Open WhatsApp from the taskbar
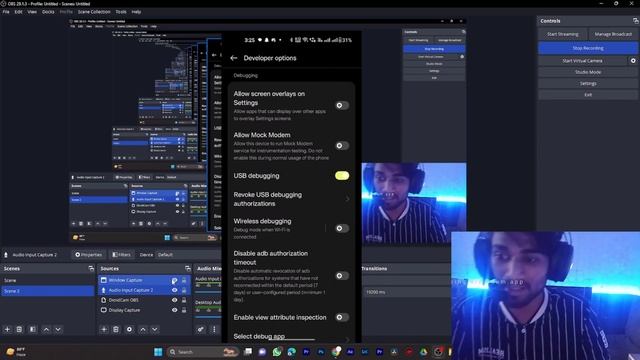Viewport: 640px width, 360px height. [277, 352]
